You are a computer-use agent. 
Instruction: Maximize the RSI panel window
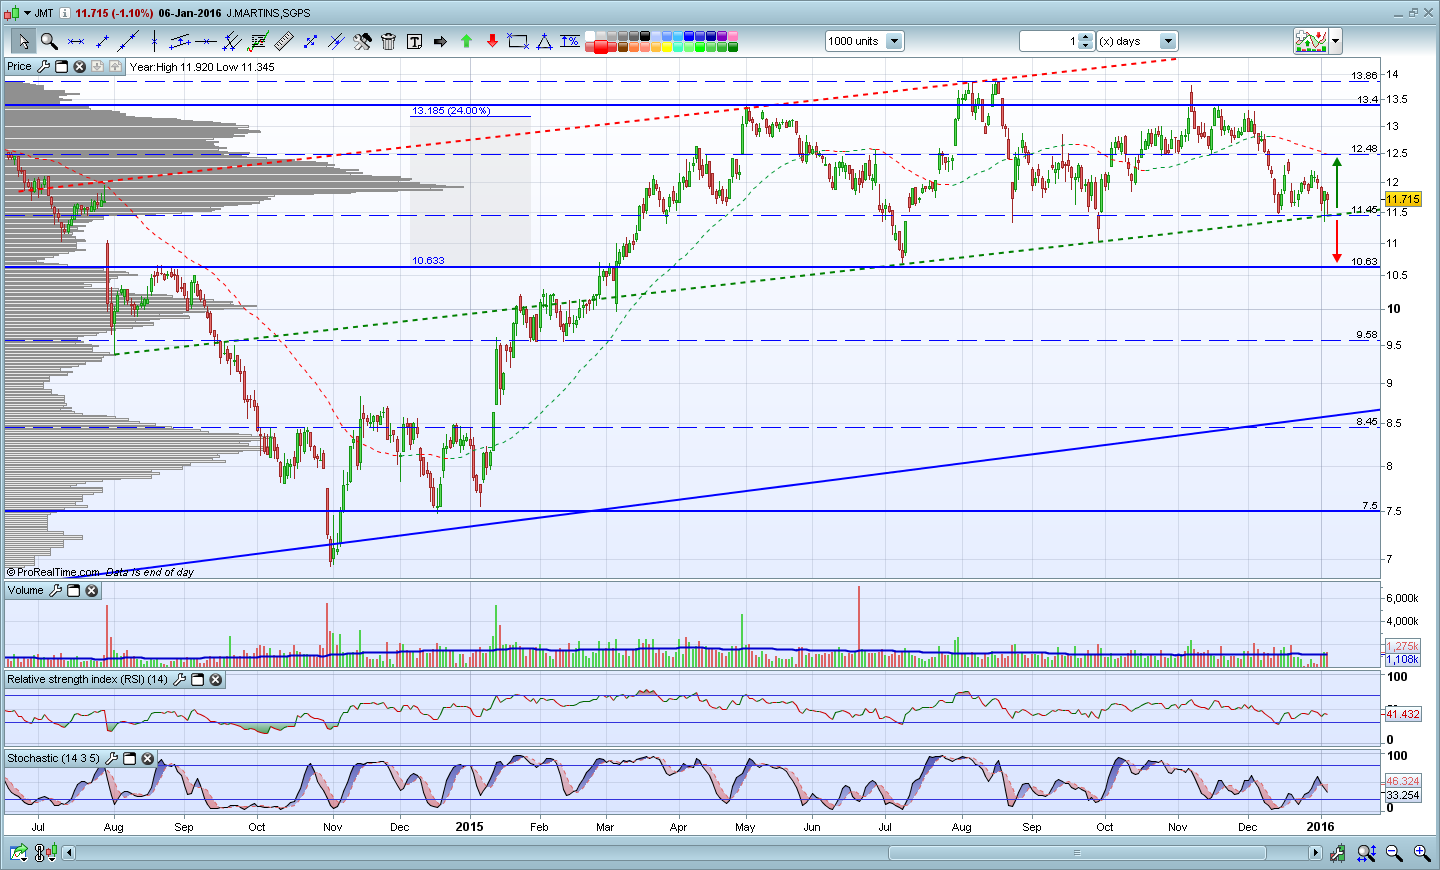(x=197, y=679)
